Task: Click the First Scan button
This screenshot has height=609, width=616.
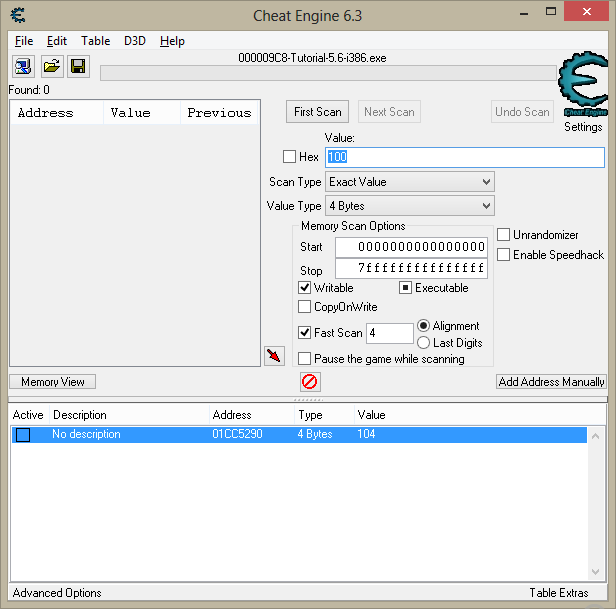Action: click(317, 112)
